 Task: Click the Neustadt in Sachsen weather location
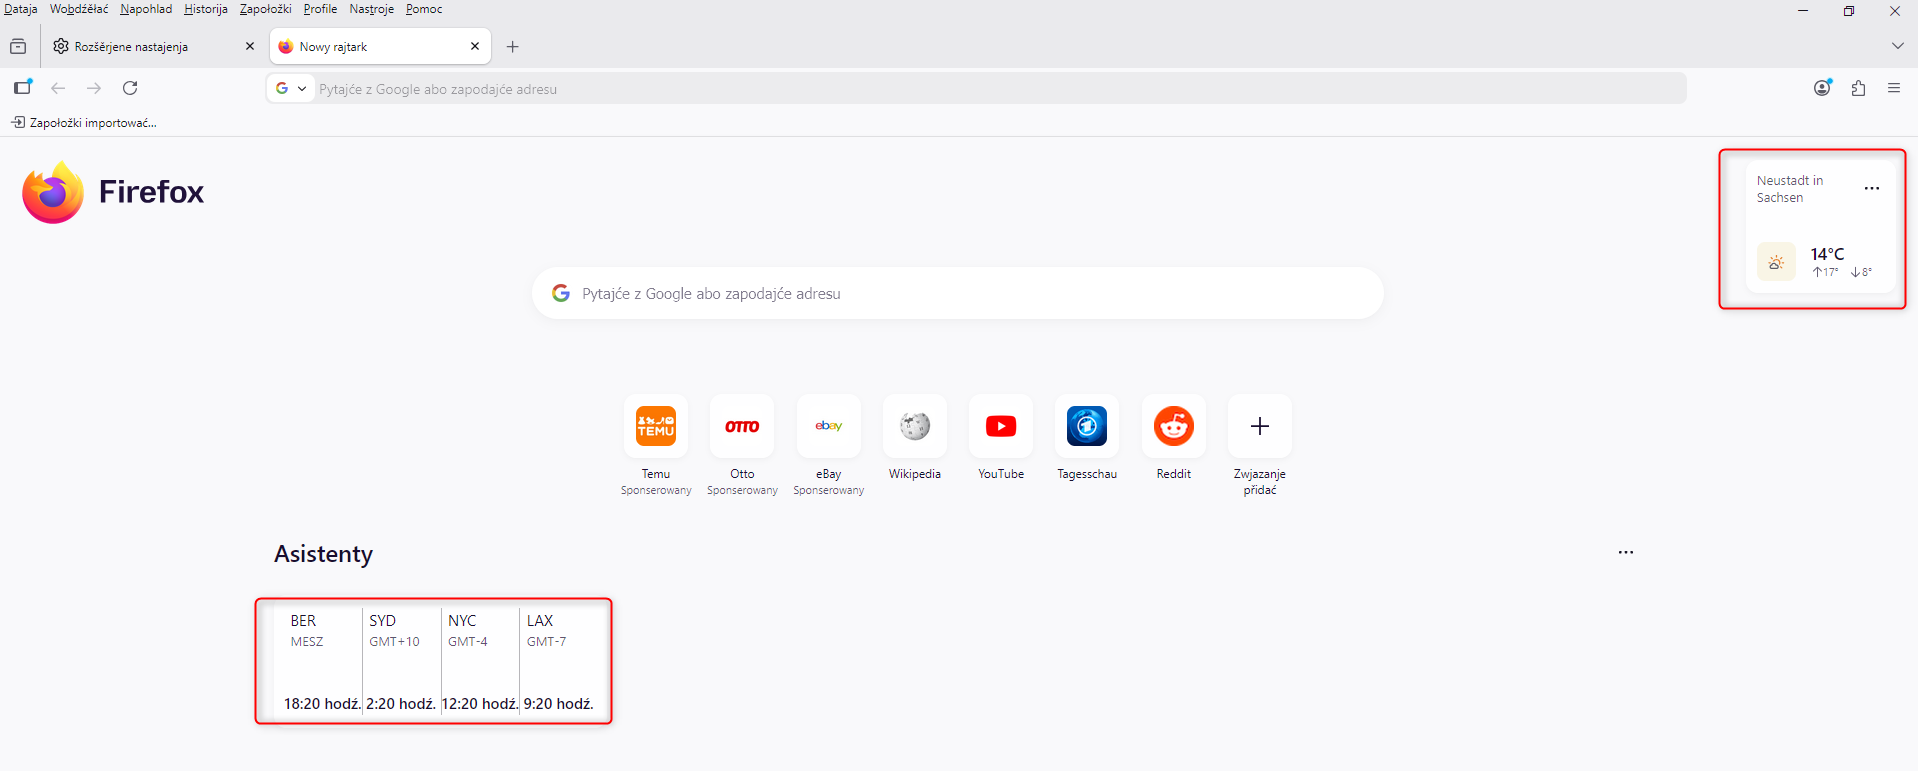click(x=1790, y=189)
